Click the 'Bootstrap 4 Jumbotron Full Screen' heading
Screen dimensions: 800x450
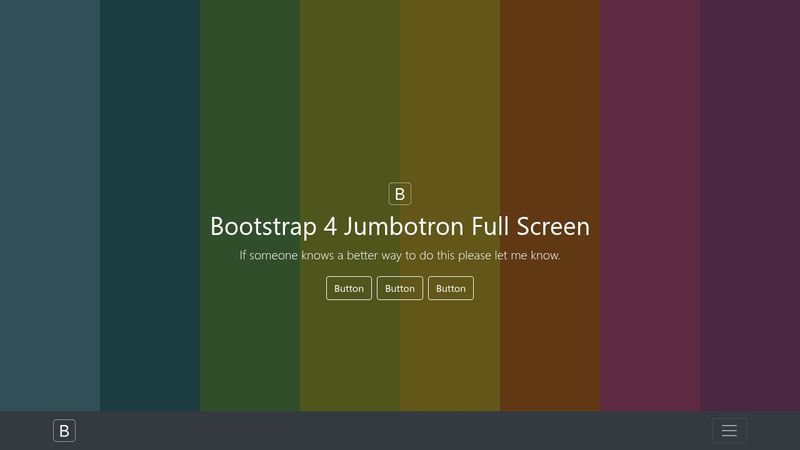pyautogui.click(x=400, y=226)
